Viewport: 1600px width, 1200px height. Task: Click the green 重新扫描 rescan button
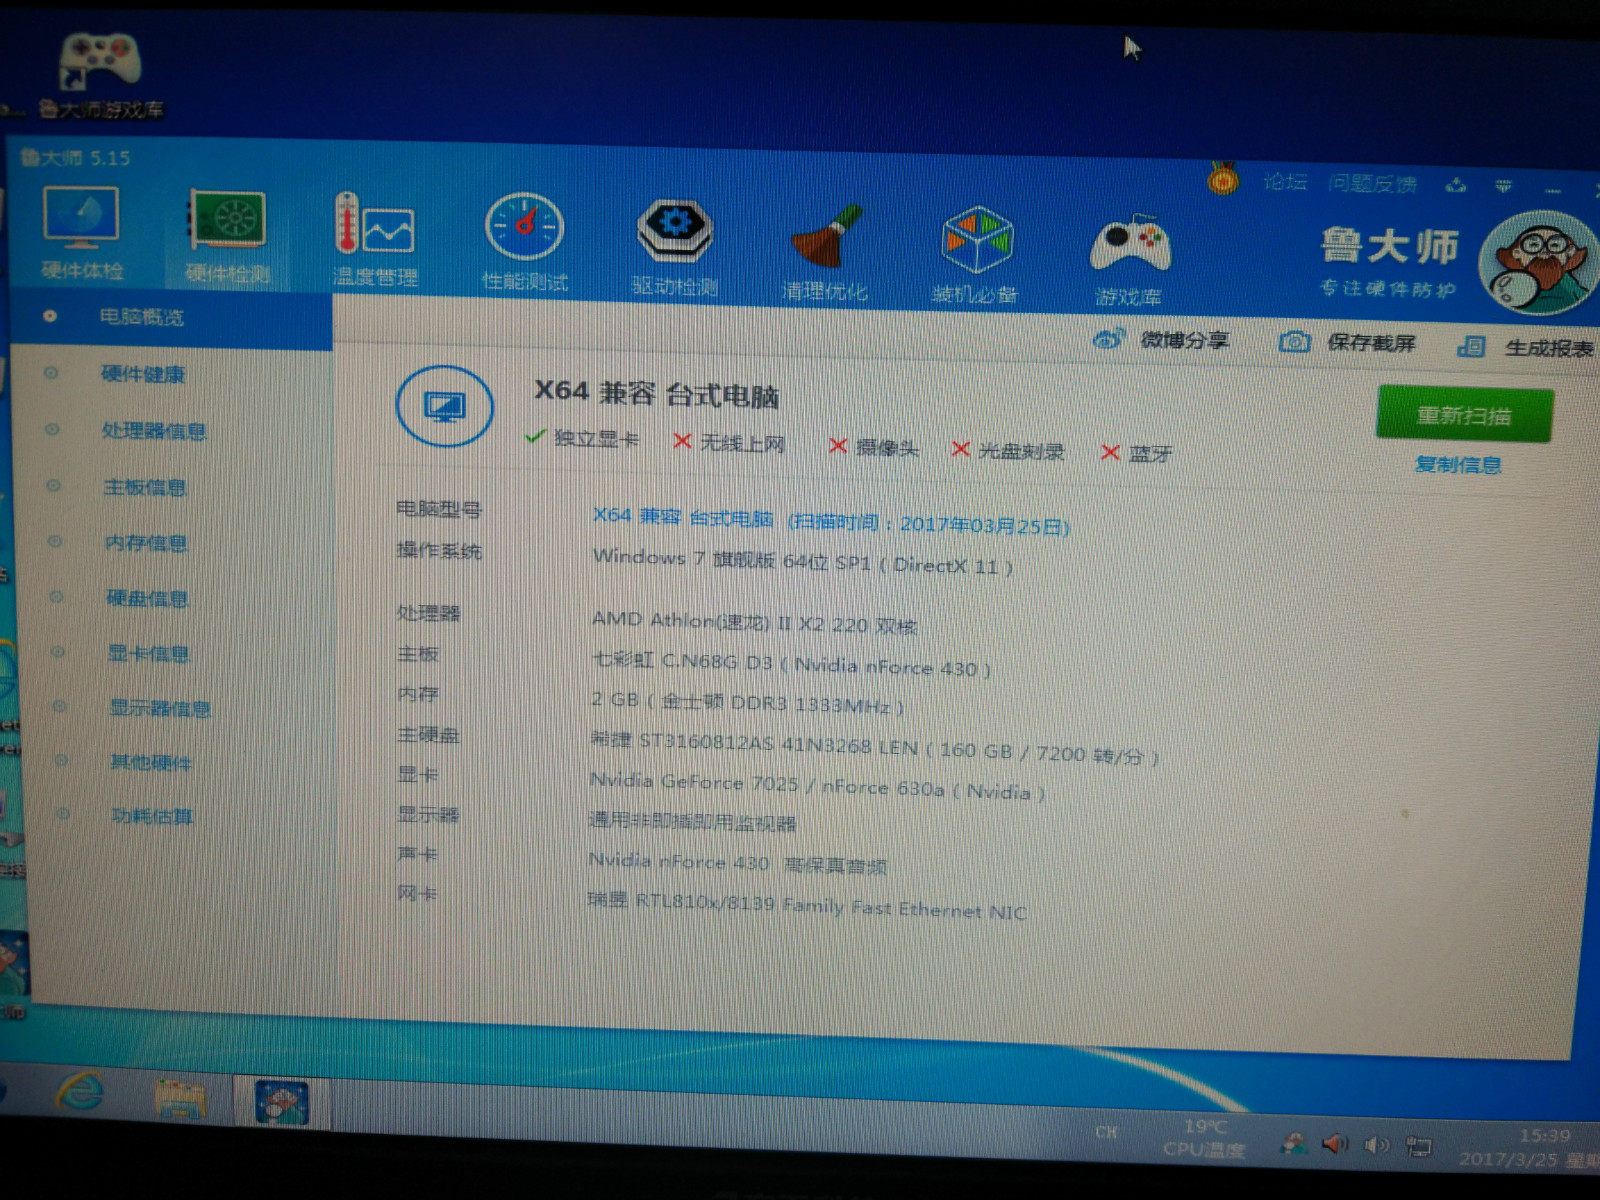click(x=1464, y=414)
